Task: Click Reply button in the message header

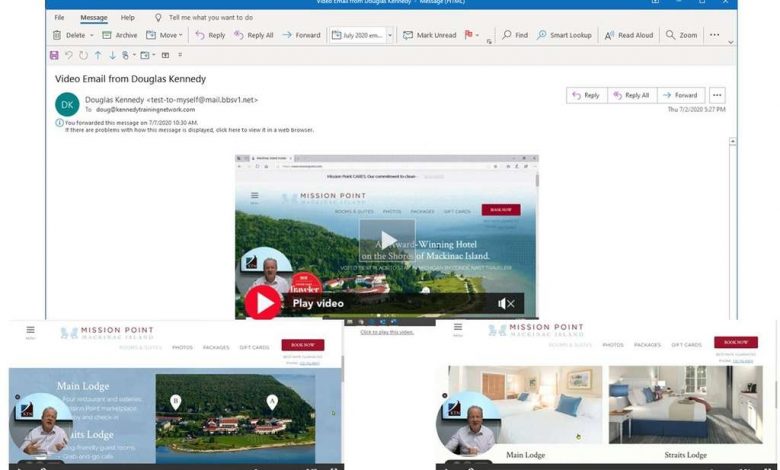Action: click(586, 95)
